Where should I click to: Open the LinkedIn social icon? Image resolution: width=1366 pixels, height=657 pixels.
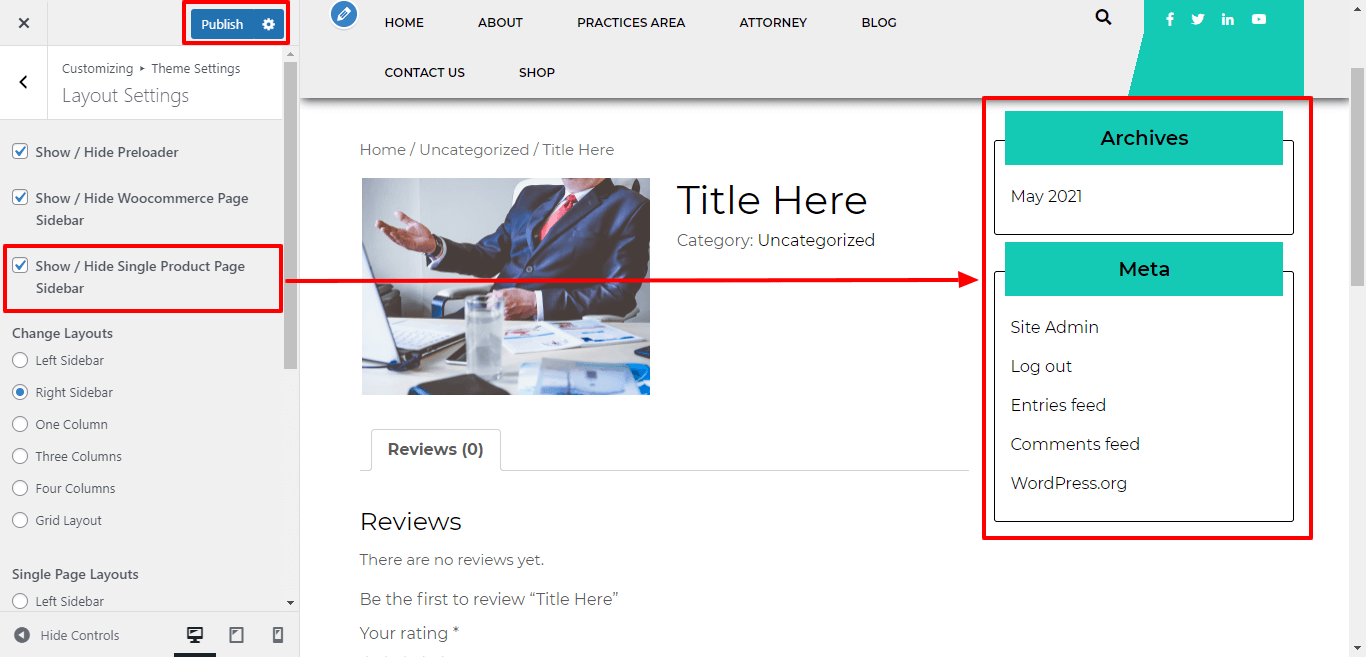[x=1227, y=19]
